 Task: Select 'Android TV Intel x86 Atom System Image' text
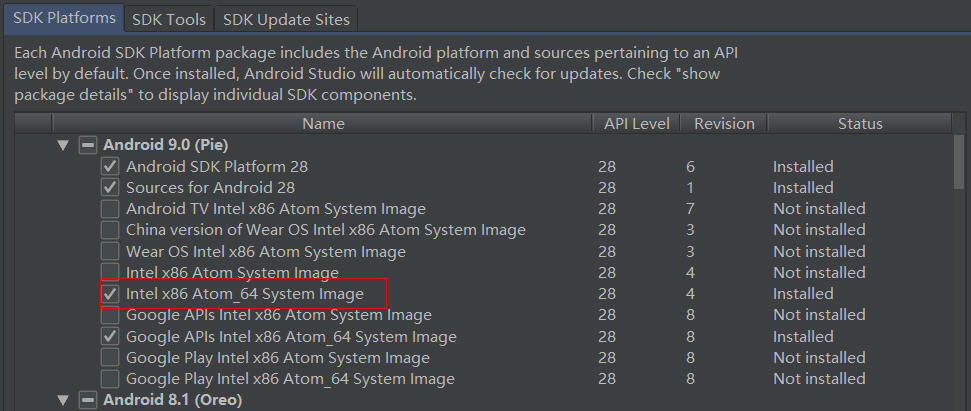(276, 209)
